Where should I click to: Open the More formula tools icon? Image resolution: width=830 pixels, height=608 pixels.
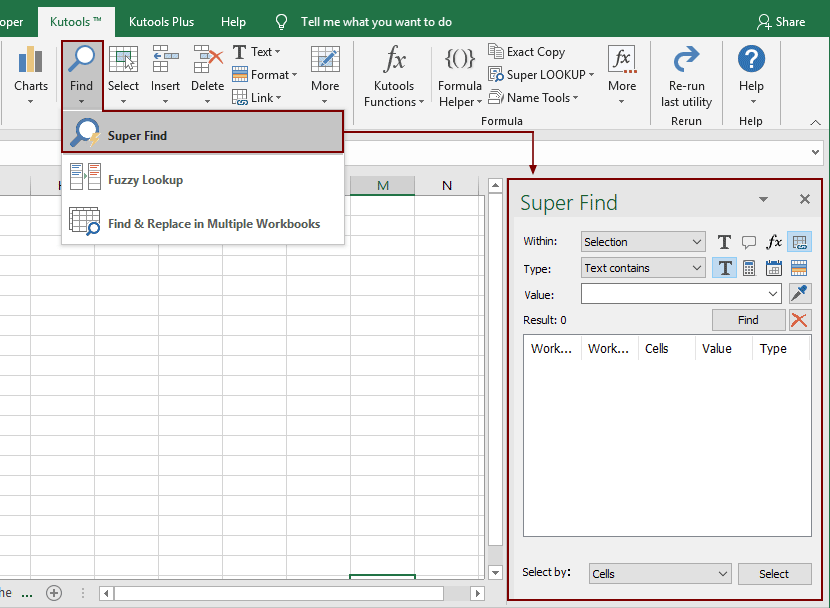pos(622,74)
